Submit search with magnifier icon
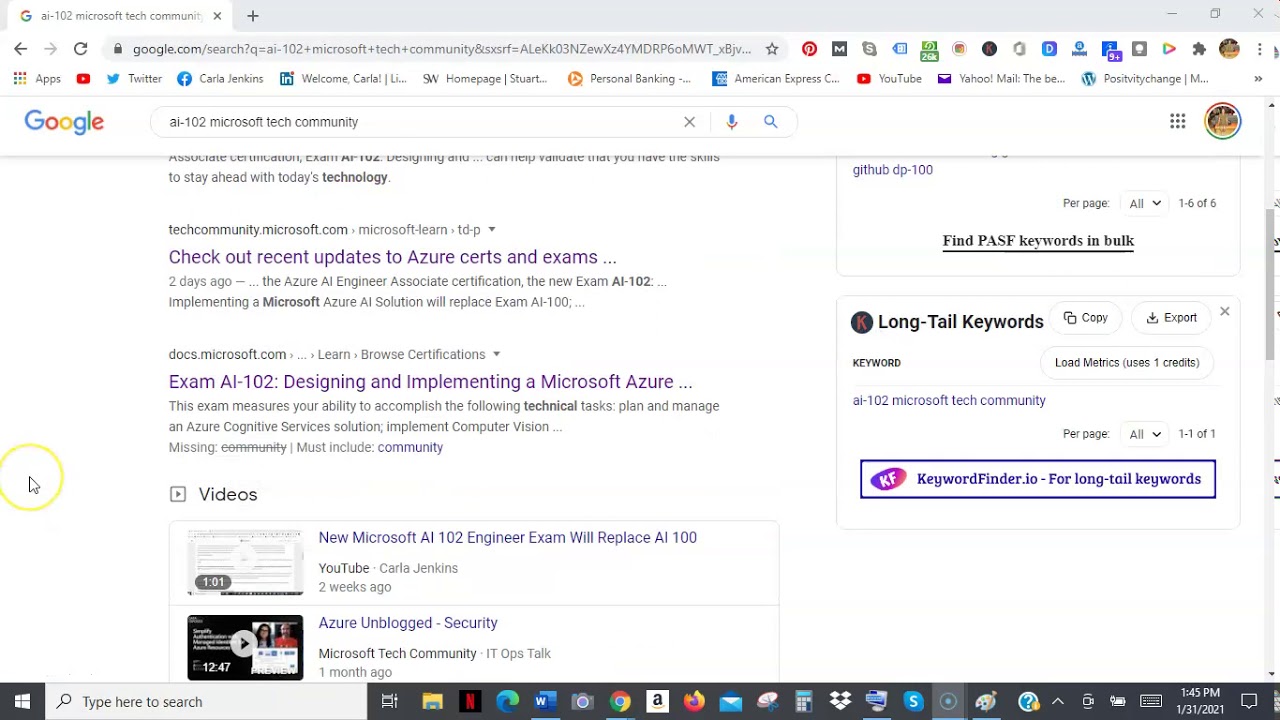The width and height of the screenshot is (1280, 720). point(770,122)
